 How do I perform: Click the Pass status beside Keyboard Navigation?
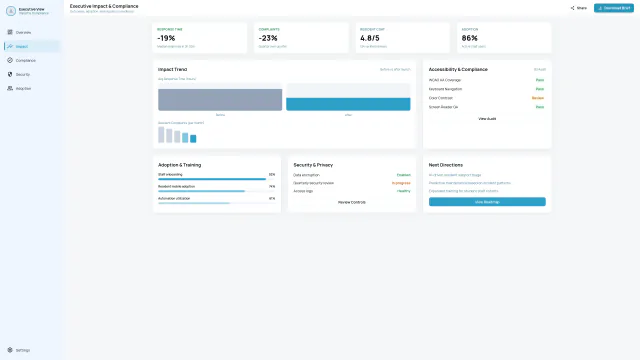540,89
